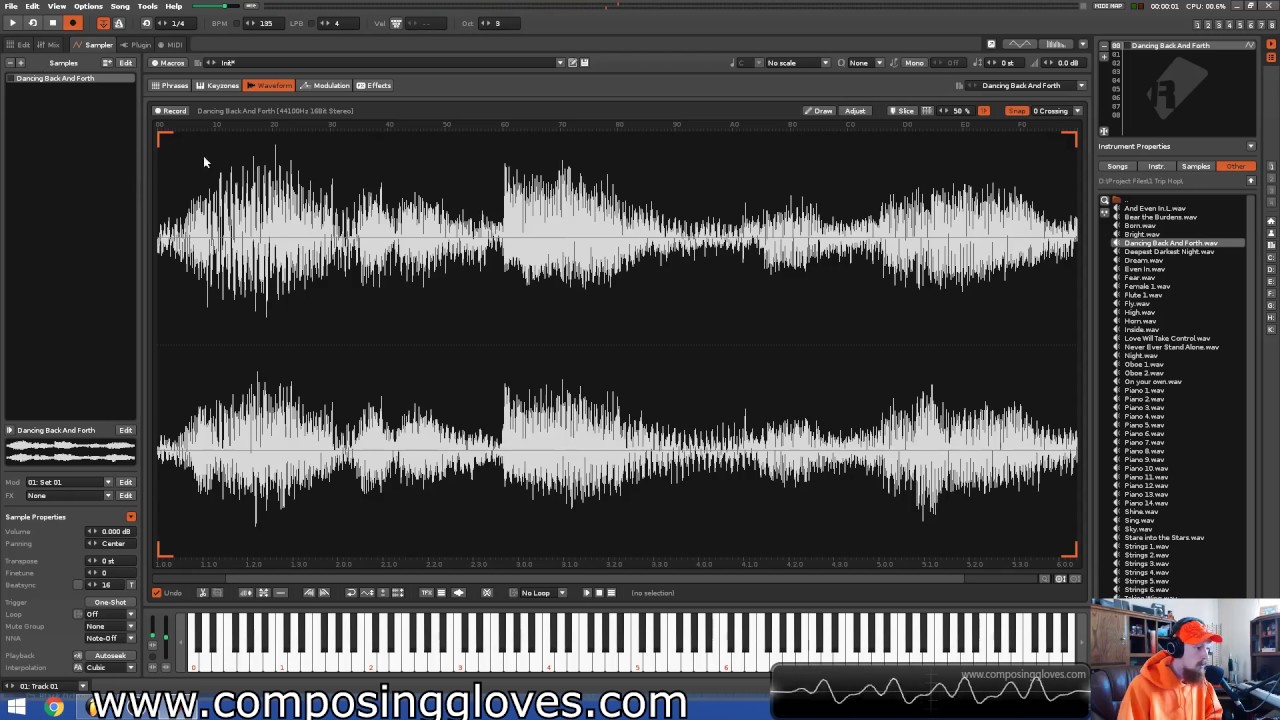Click the reverse sample icon below waveform
This screenshot has height=720, width=1280.
click(x=351, y=593)
